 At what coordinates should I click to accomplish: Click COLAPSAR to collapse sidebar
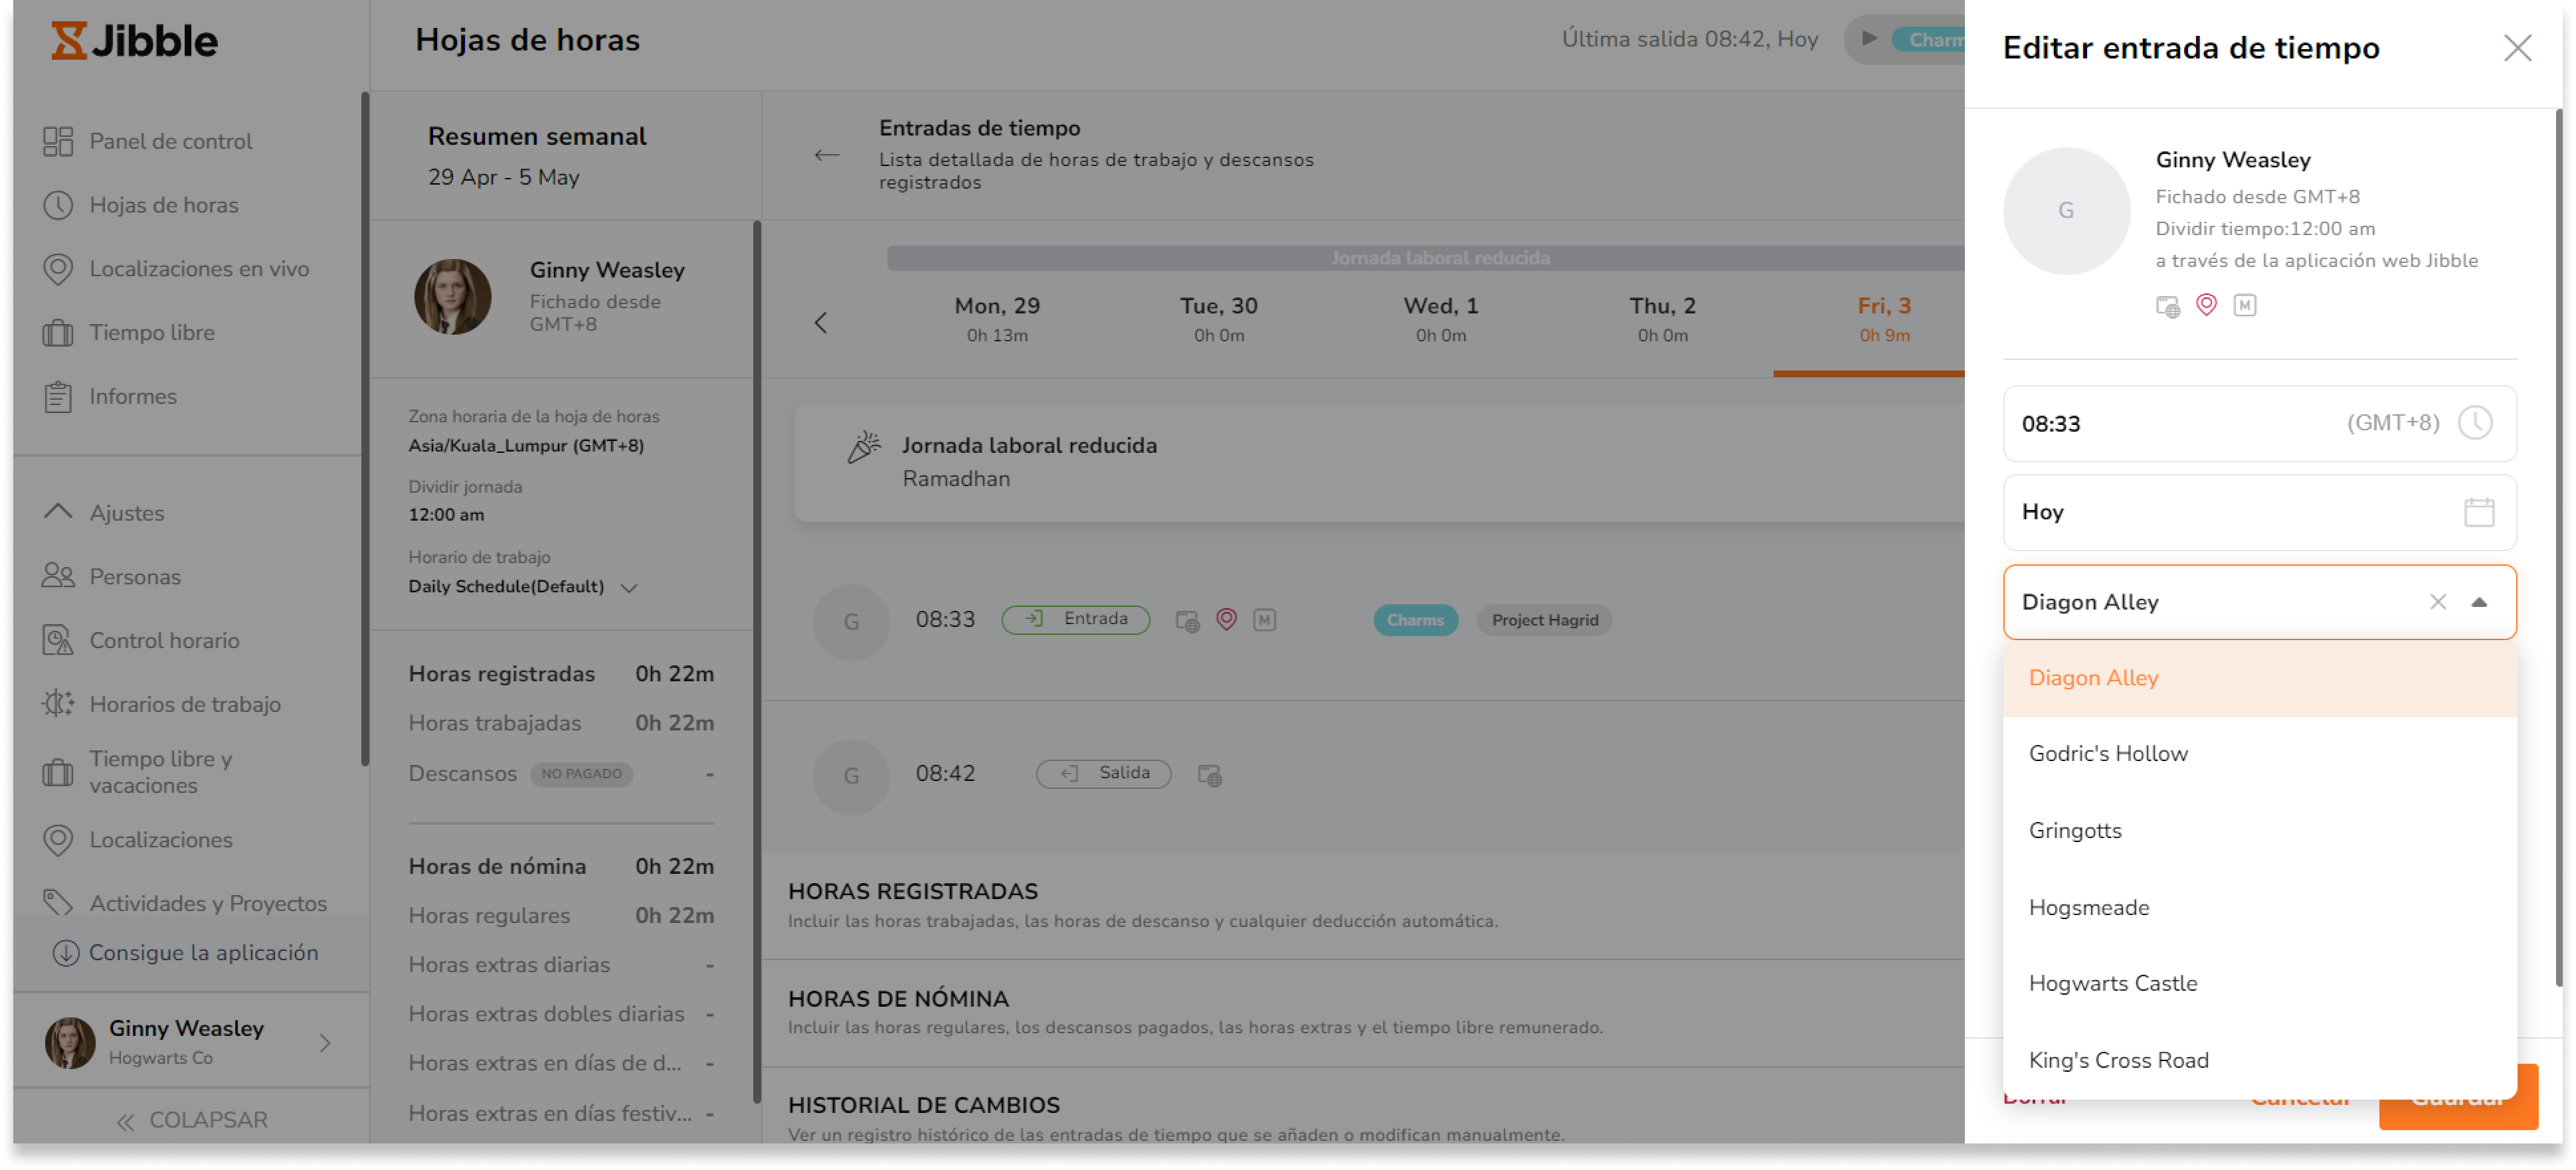[192, 1121]
